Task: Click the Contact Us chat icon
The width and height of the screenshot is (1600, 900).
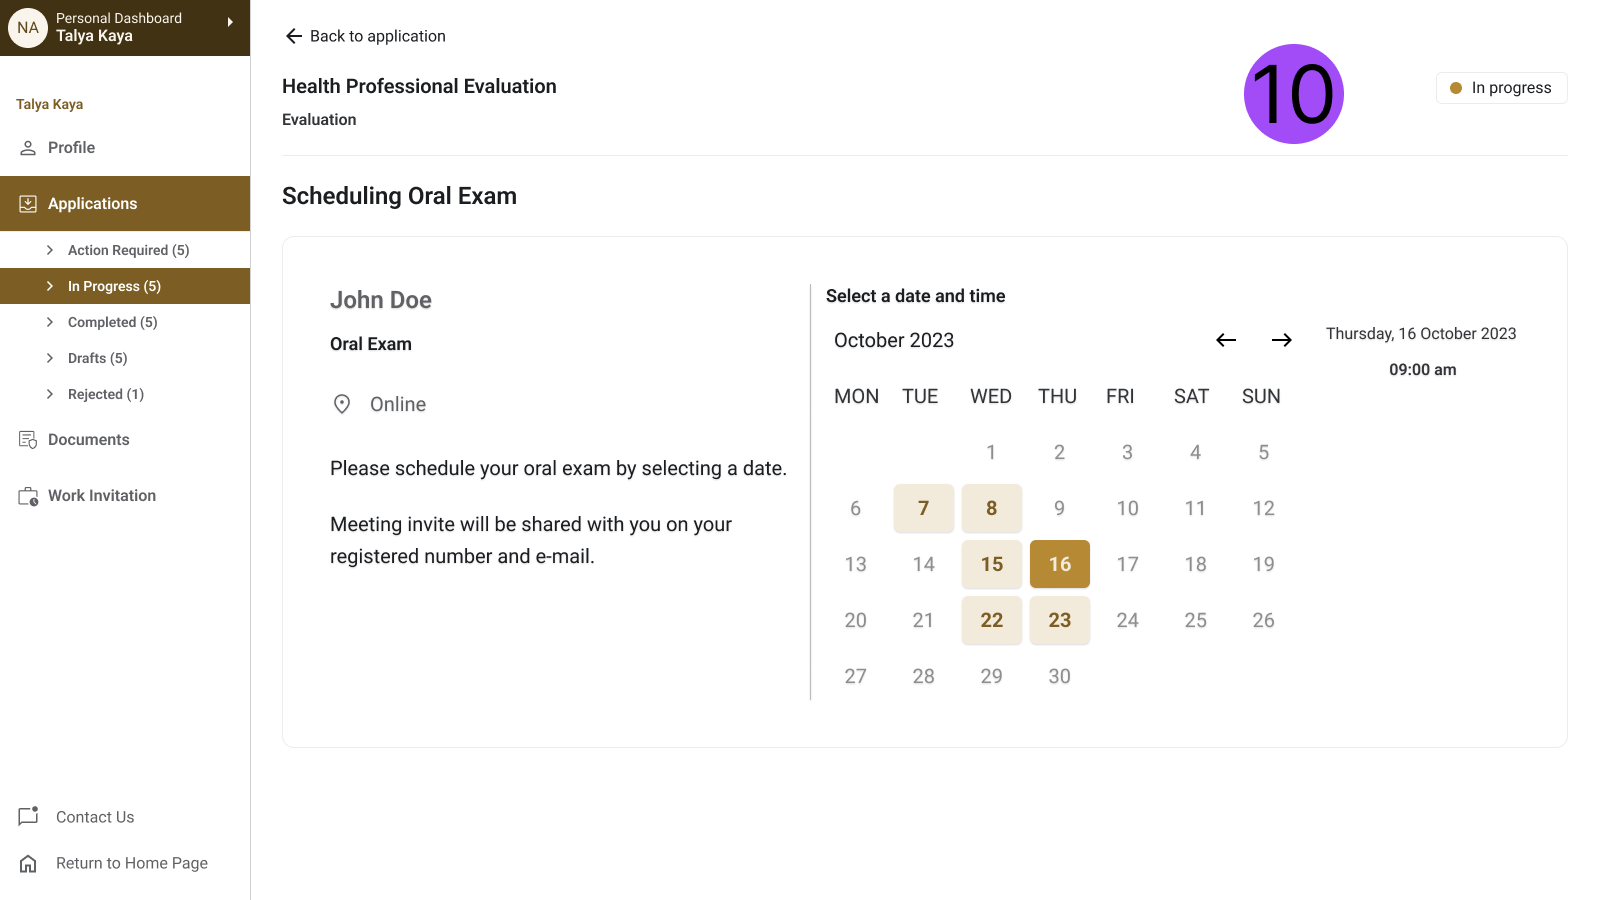Action: coord(28,817)
